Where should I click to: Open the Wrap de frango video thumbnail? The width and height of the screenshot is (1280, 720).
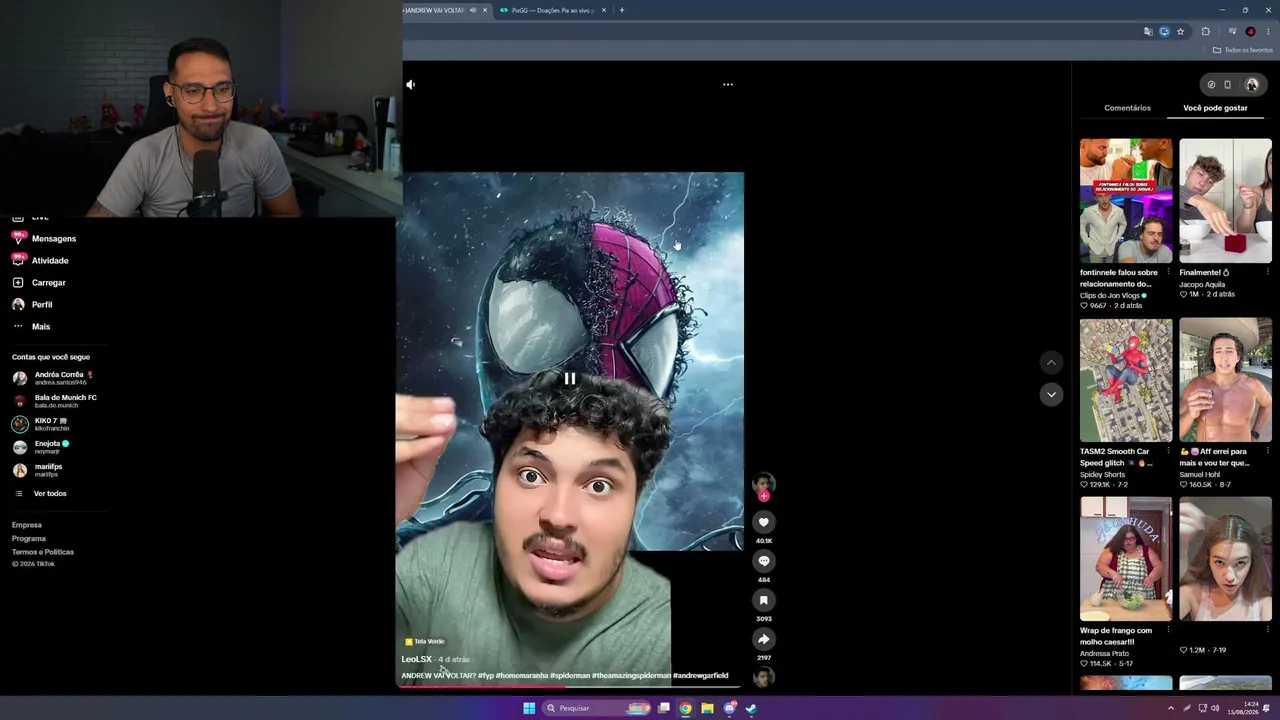1126,559
